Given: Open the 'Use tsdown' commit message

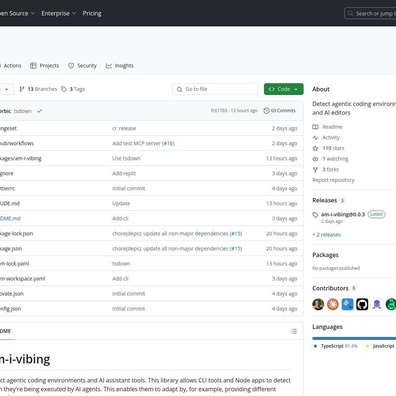Looking at the screenshot, I should coord(126,158).
